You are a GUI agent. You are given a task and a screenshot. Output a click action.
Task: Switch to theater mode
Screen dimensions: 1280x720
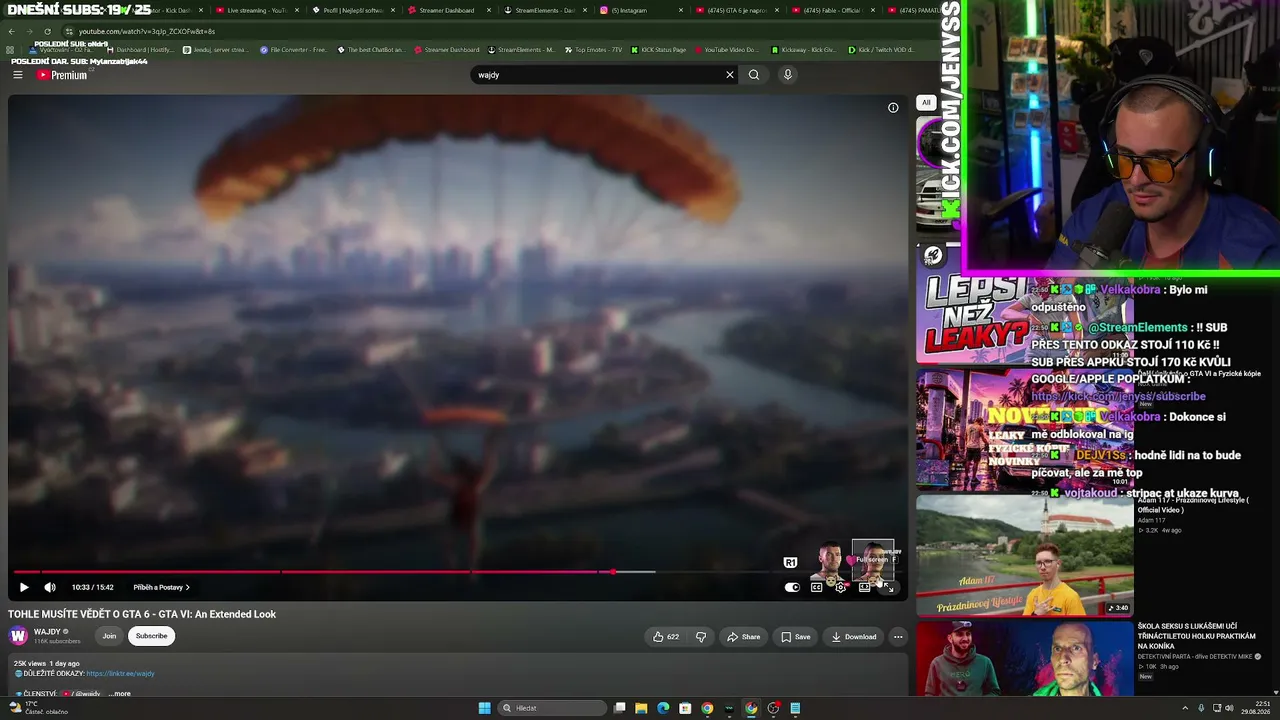(864, 587)
